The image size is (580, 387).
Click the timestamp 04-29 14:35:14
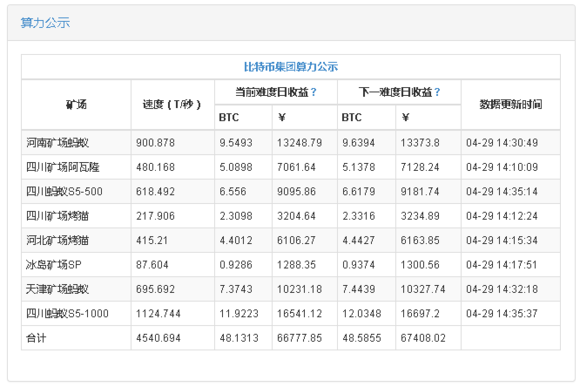502,191
